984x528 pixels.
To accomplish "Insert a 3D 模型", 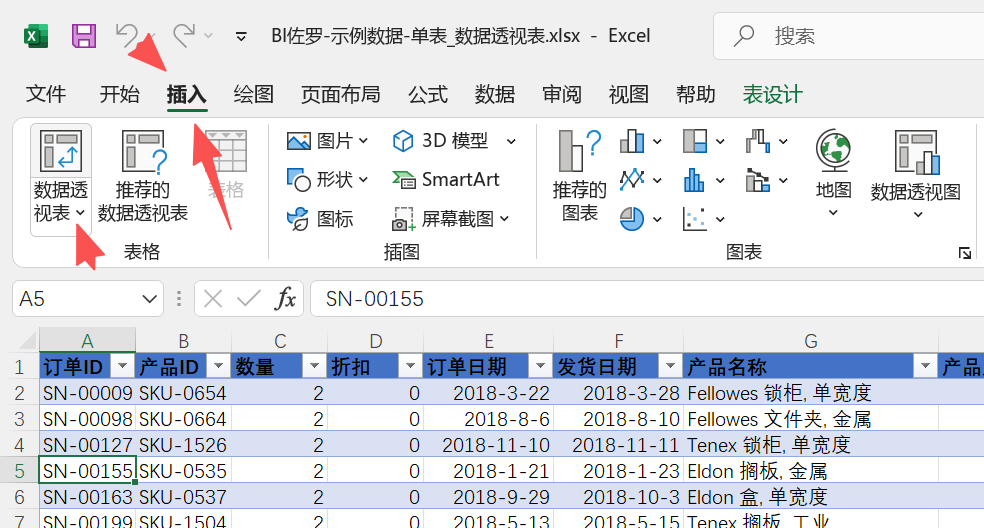I will coord(440,141).
